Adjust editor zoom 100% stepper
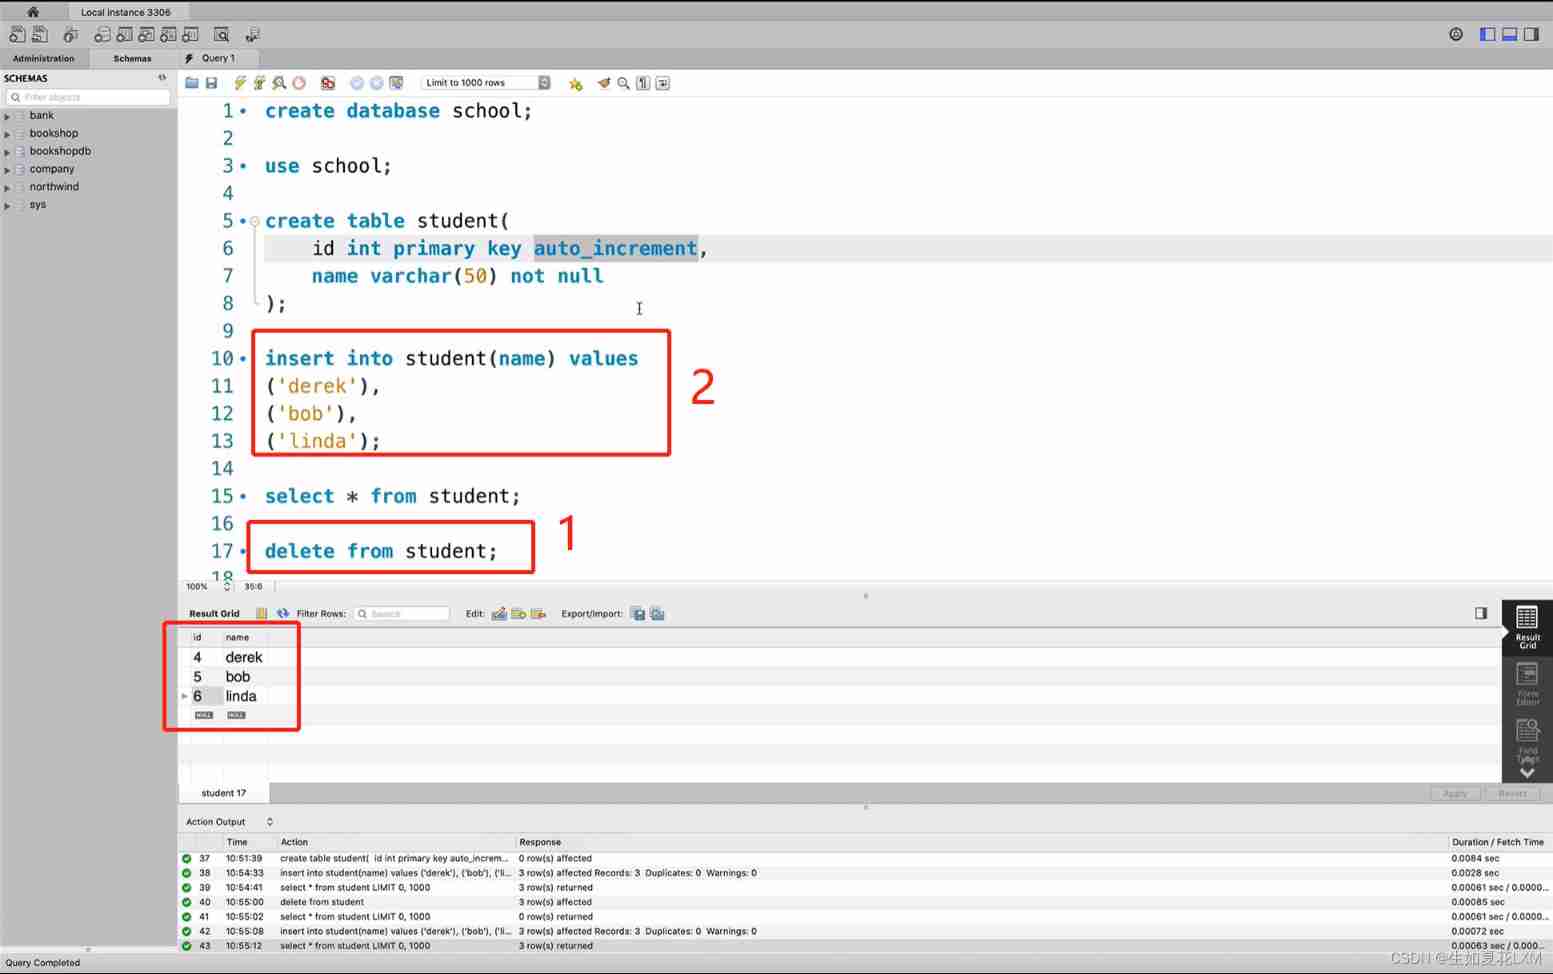This screenshot has height=974, width=1553. tap(227, 586)
